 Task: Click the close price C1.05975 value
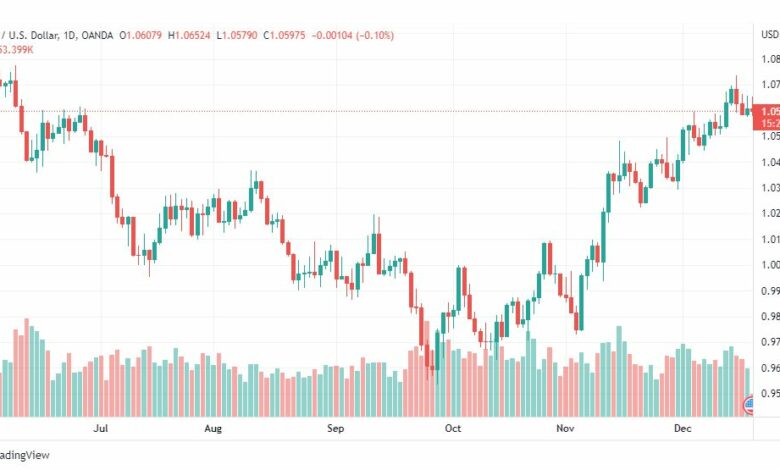click(x=284, y=35)
